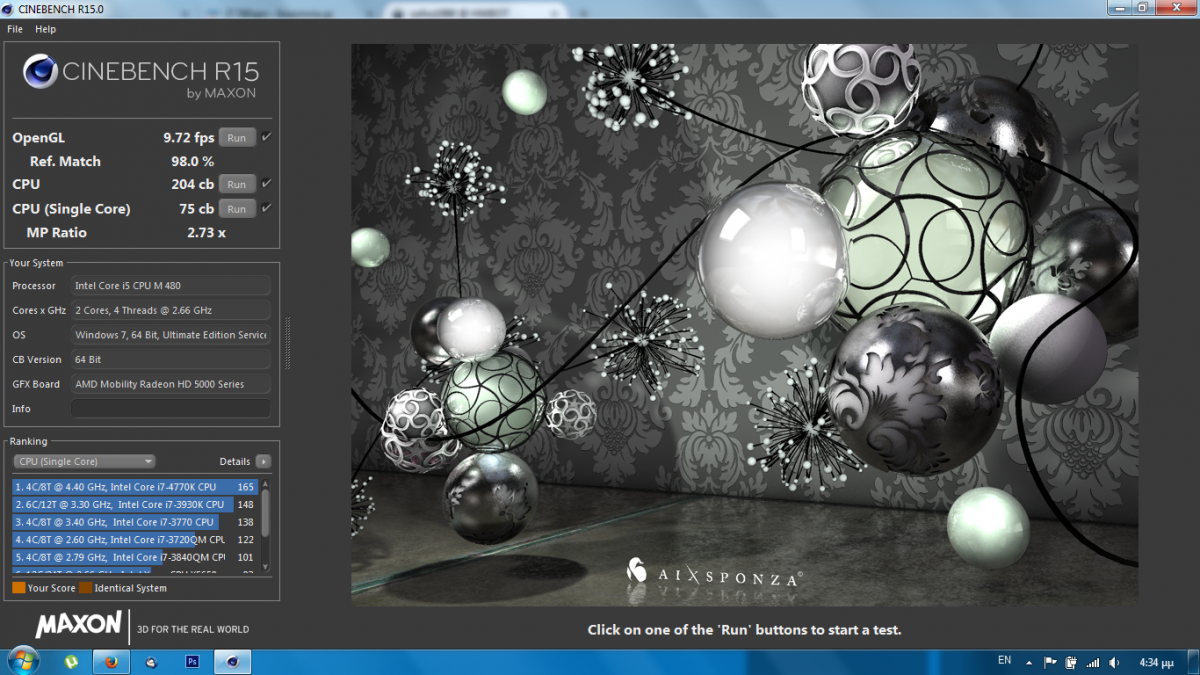Open the Action Center flag icon
Image resolution: width=1200 pixels, height=675 pixels.
pyautogui.click(x=1050, y=661)
